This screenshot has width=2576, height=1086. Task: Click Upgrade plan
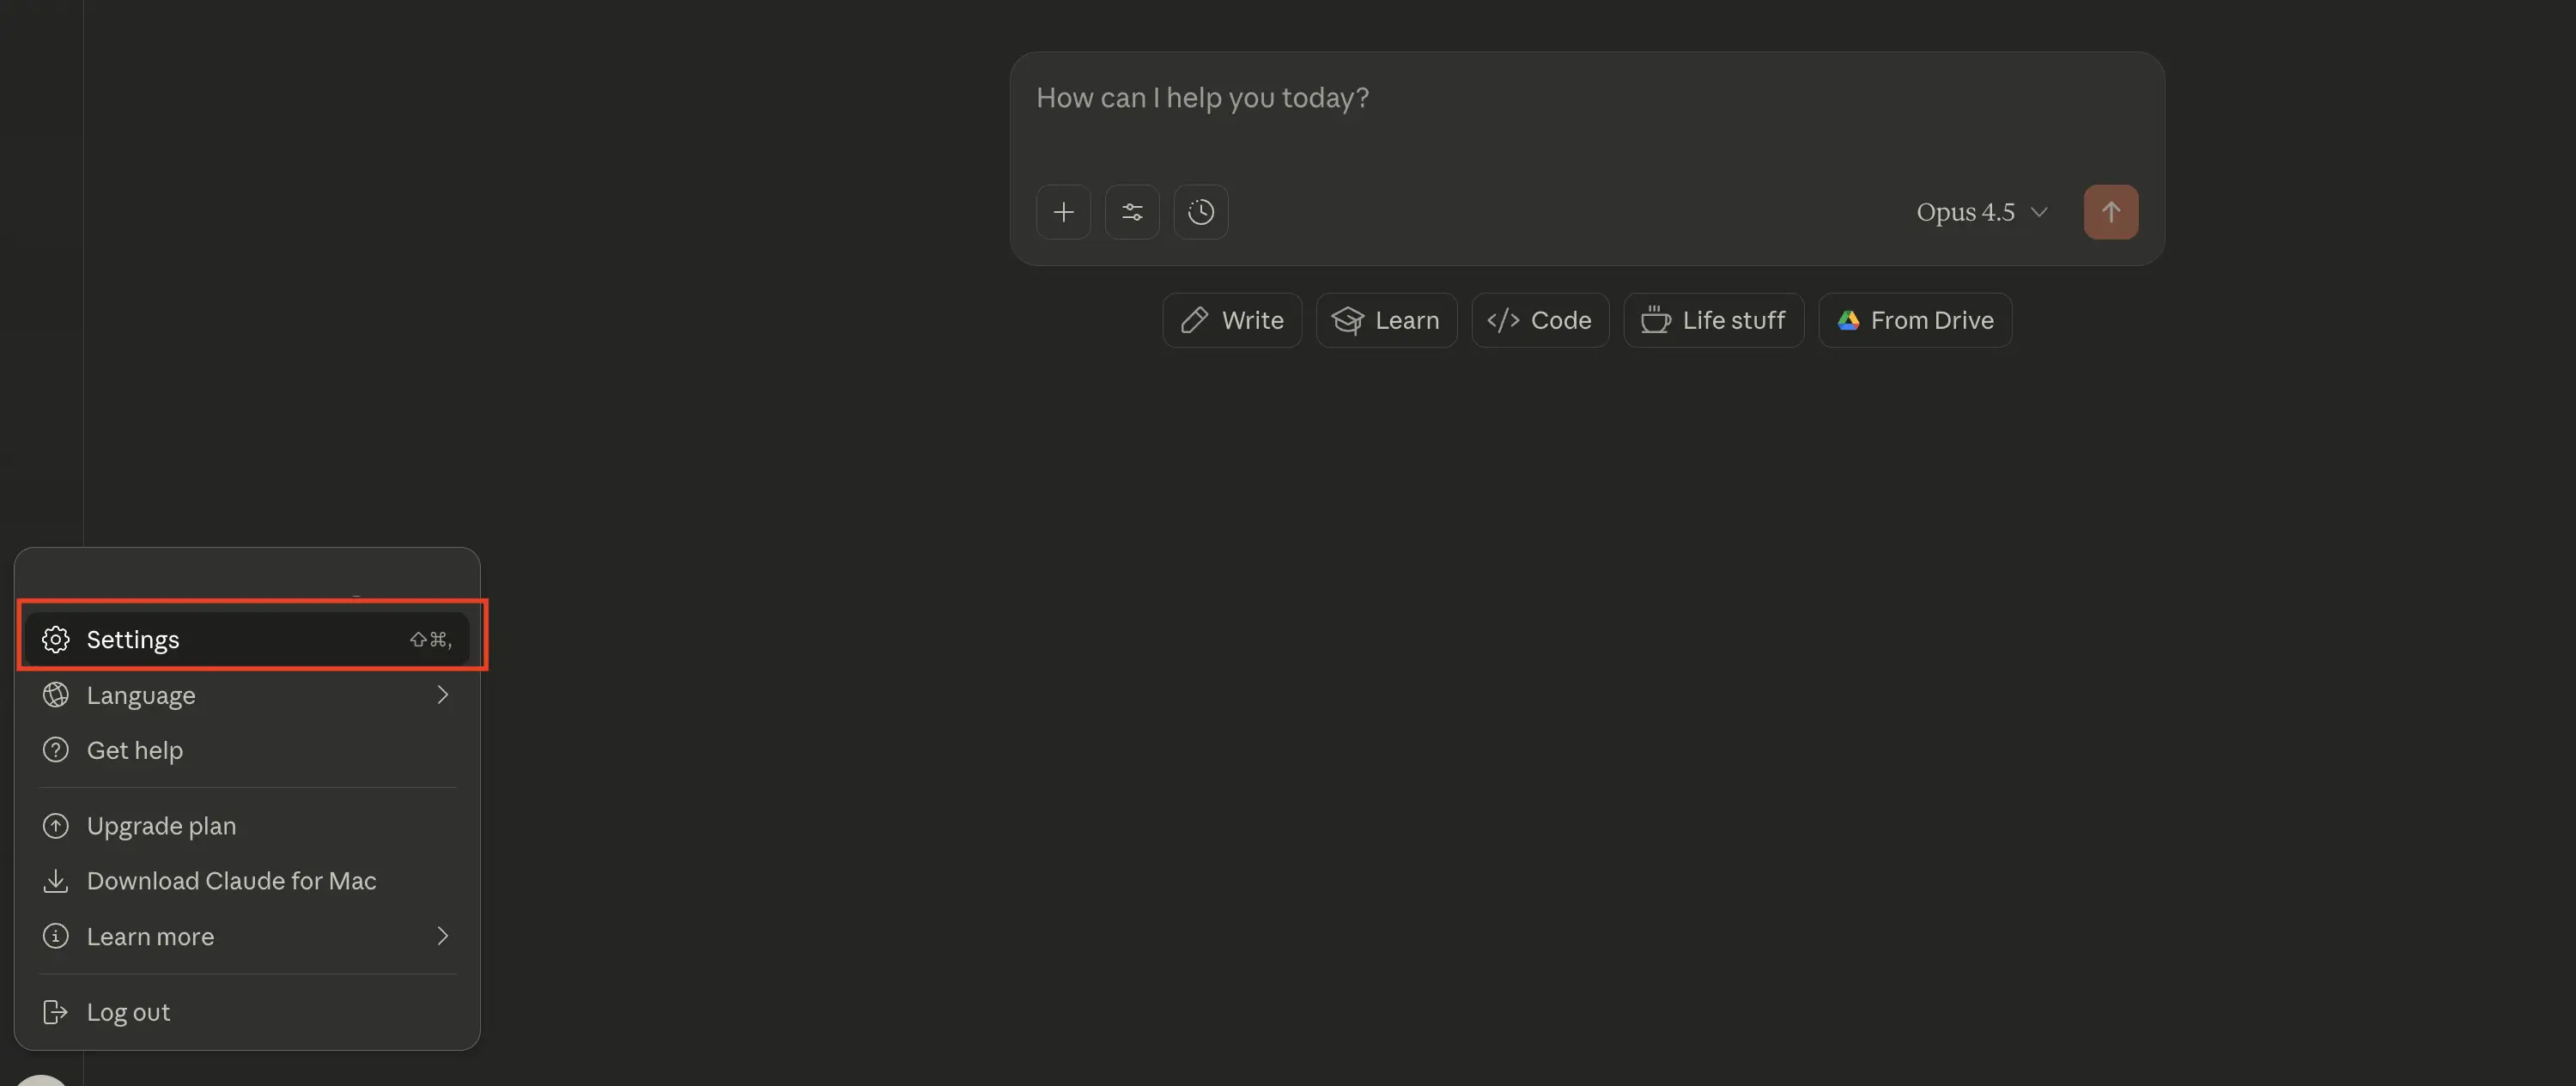[161, 825]
